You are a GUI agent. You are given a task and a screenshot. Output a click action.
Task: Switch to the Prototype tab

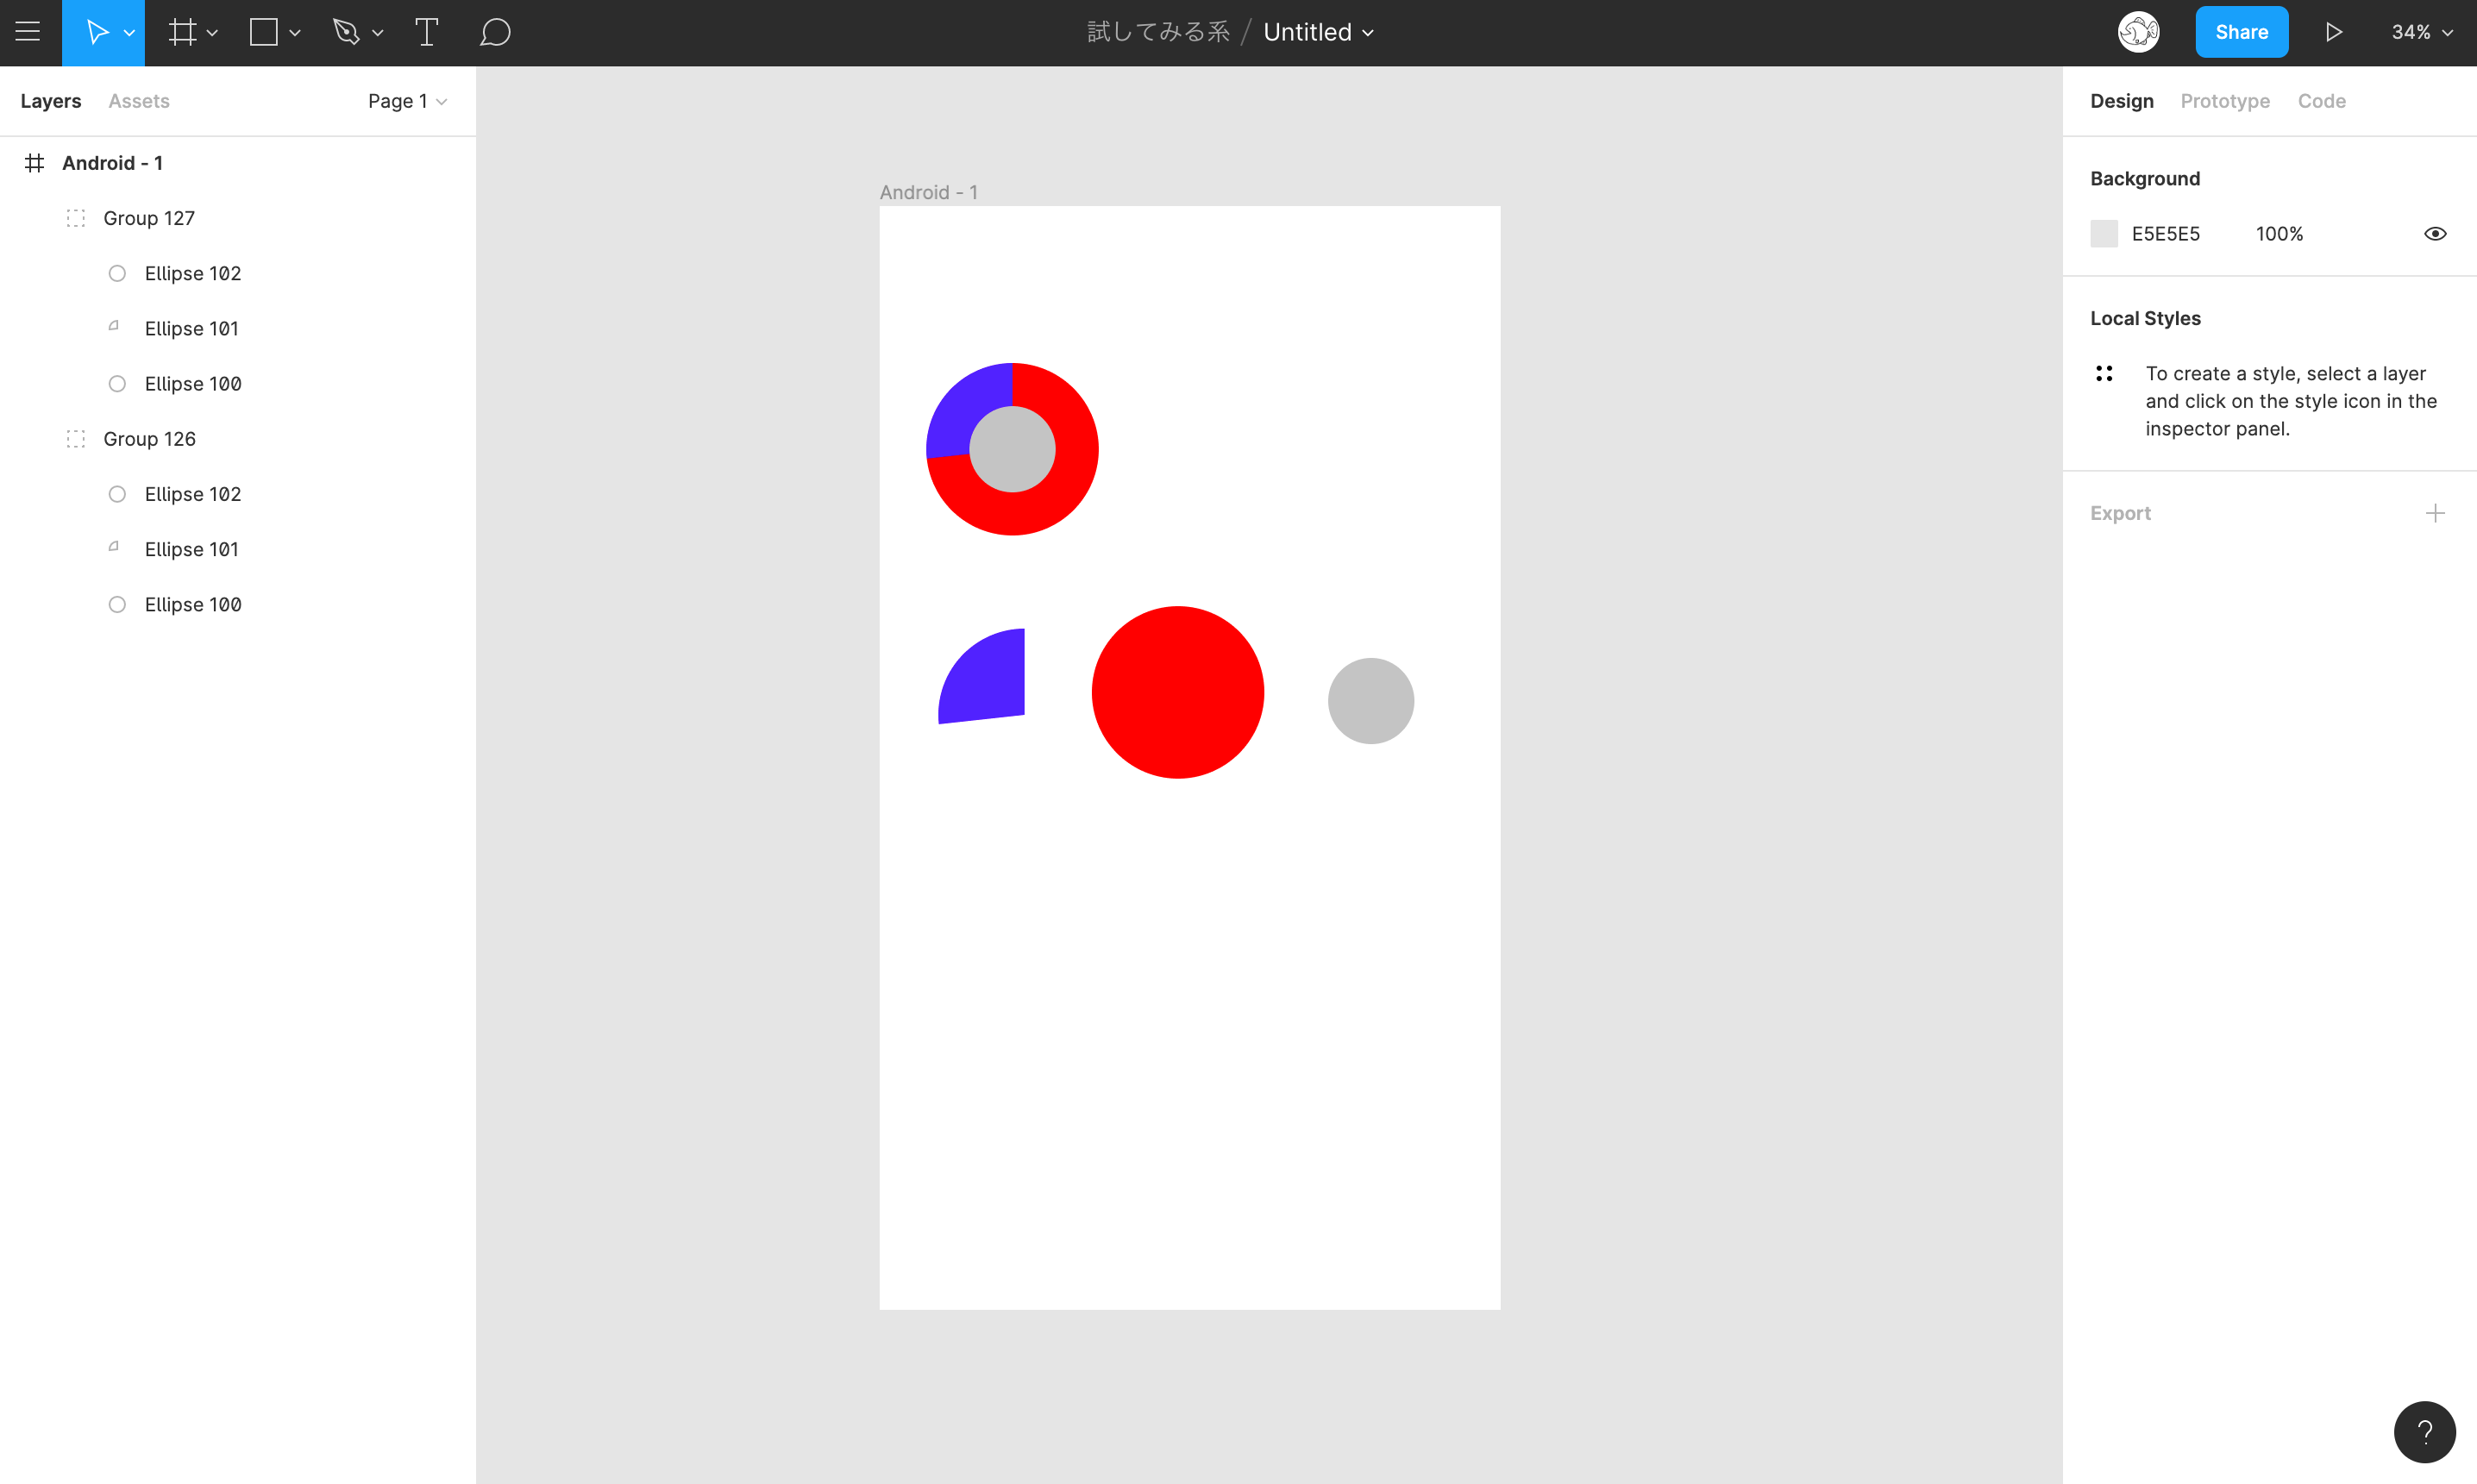[2224, 101]
